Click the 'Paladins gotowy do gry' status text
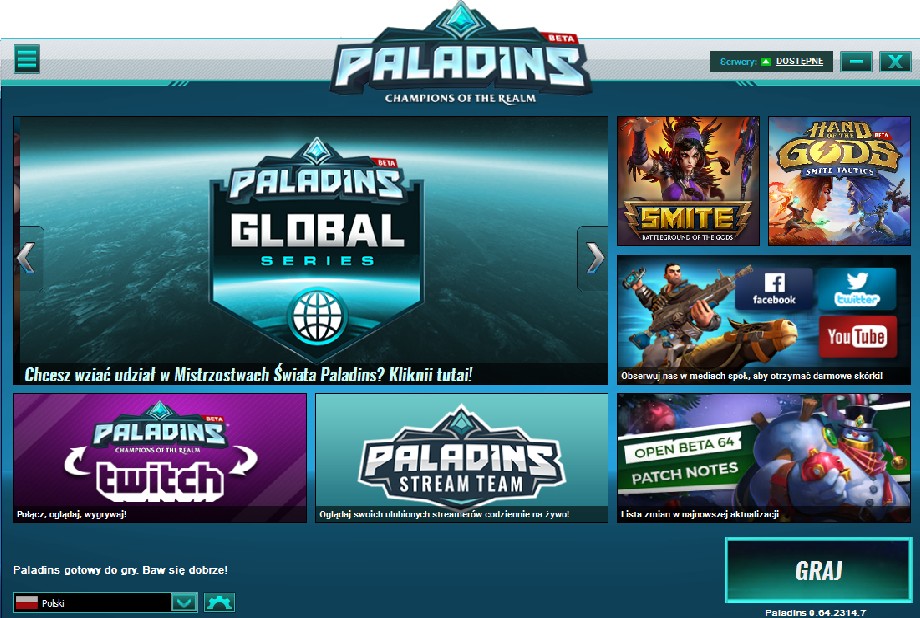 [120, 570]
